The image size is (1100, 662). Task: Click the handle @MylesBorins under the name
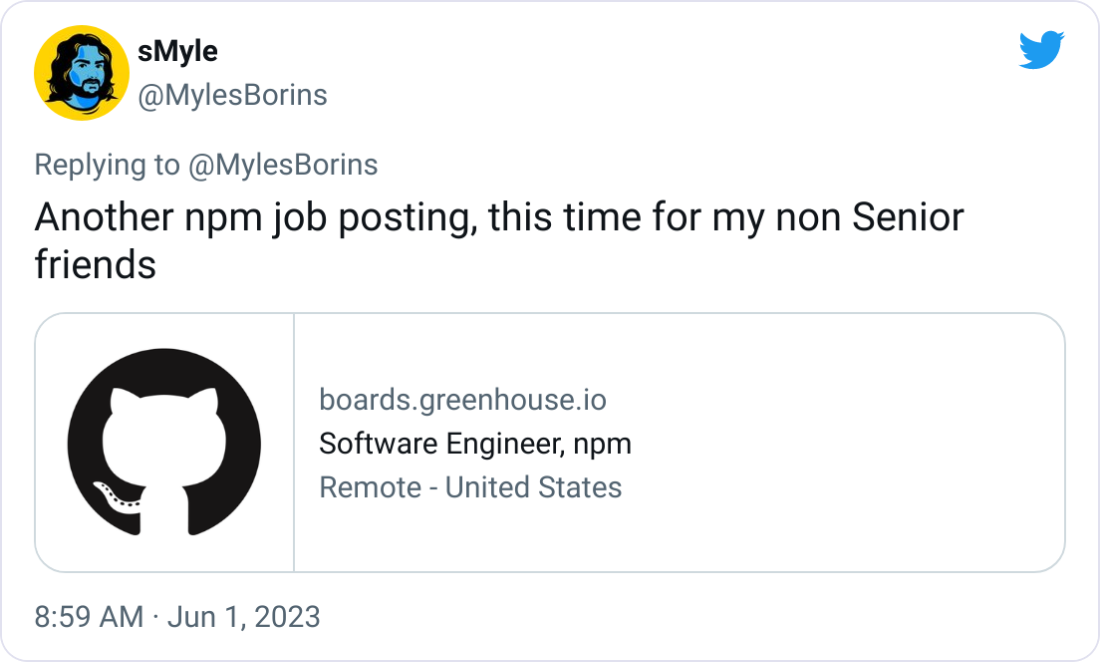(231, 95)
